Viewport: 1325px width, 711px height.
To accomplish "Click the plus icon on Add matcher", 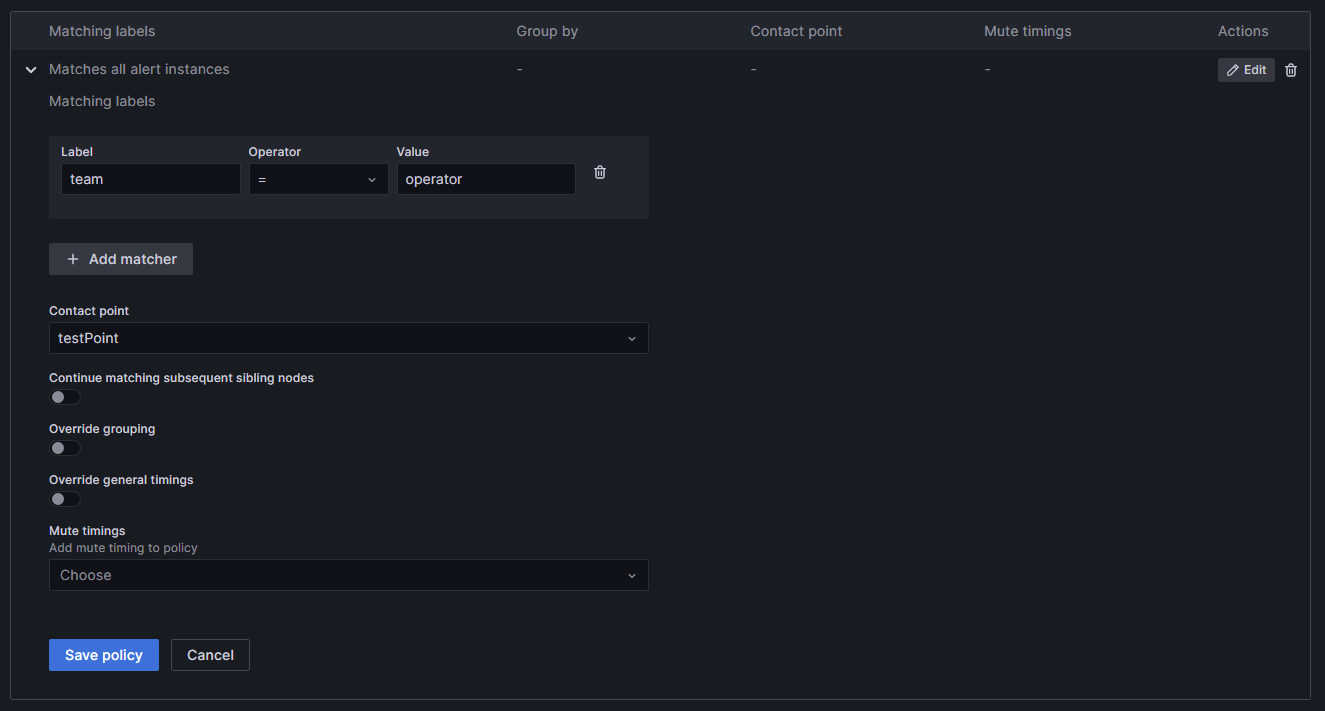I will [72, 258].
